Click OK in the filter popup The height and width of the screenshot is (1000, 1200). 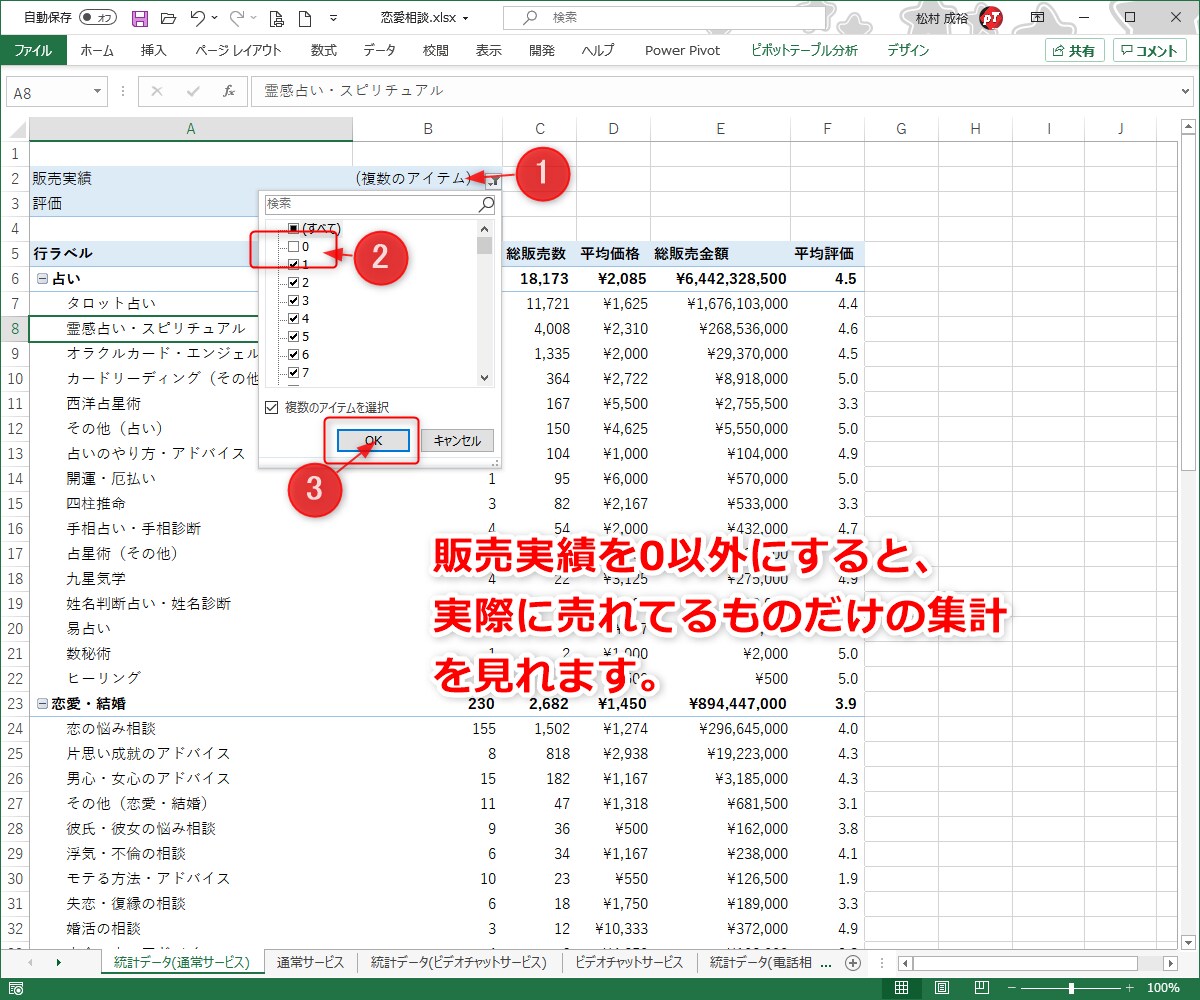(373, 440)
